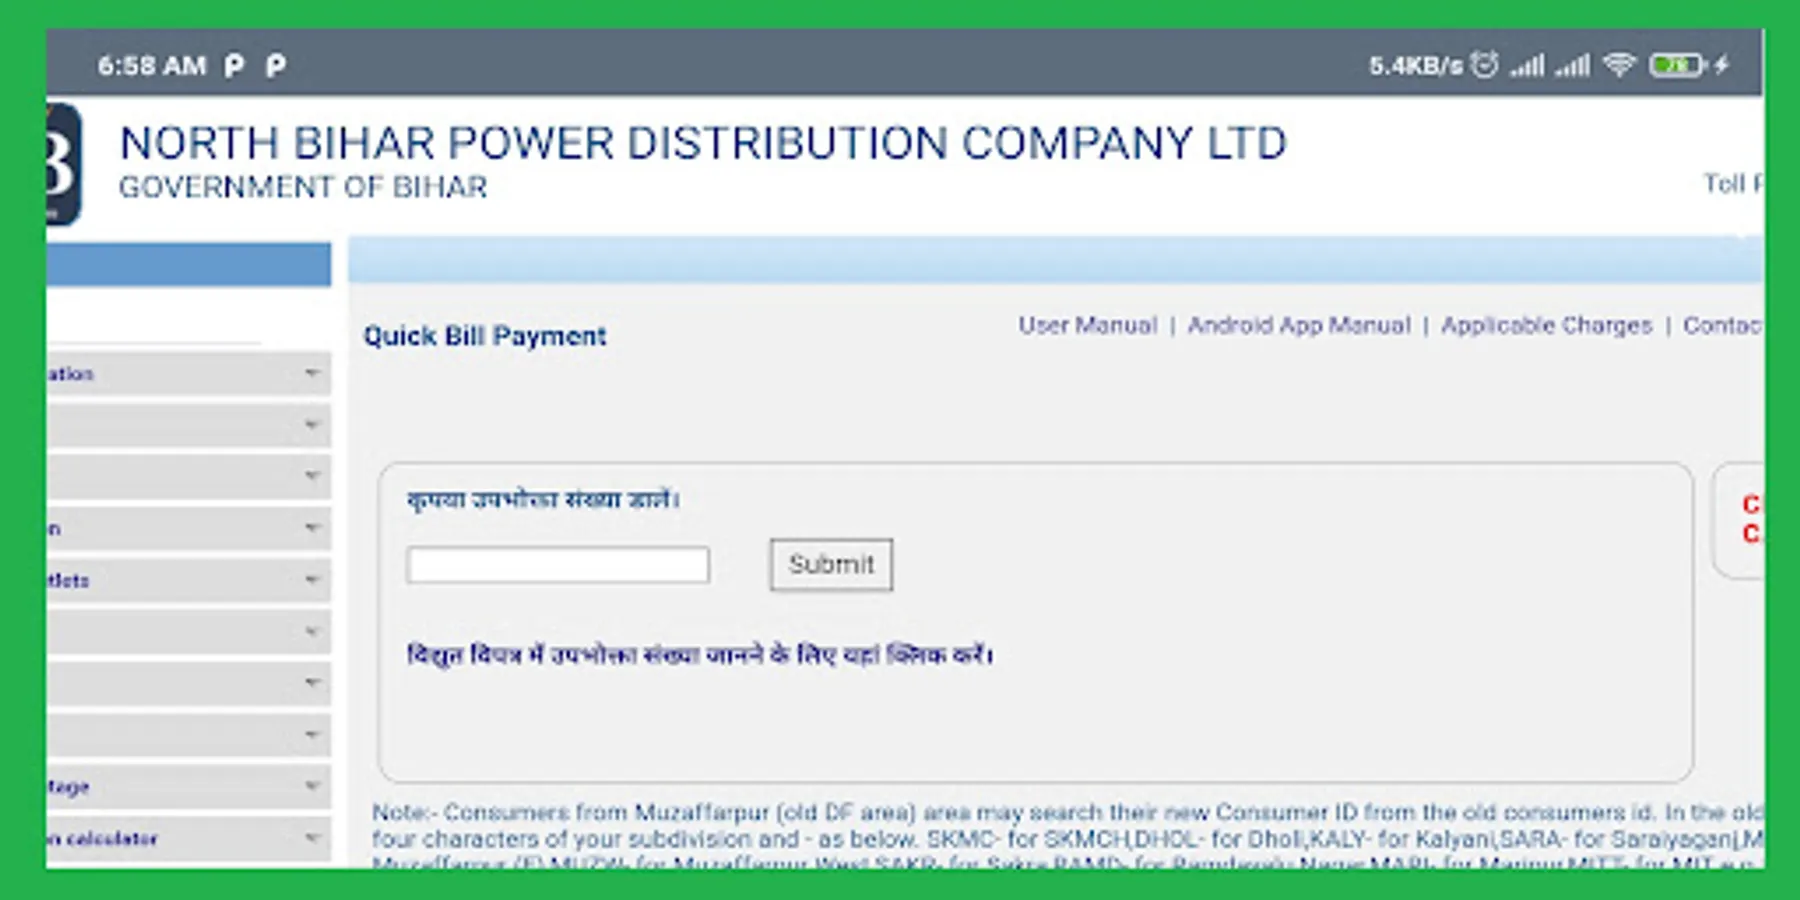Focus the consumer number input field
This screenshot has width=1800, height=900.
coord(558,565)
